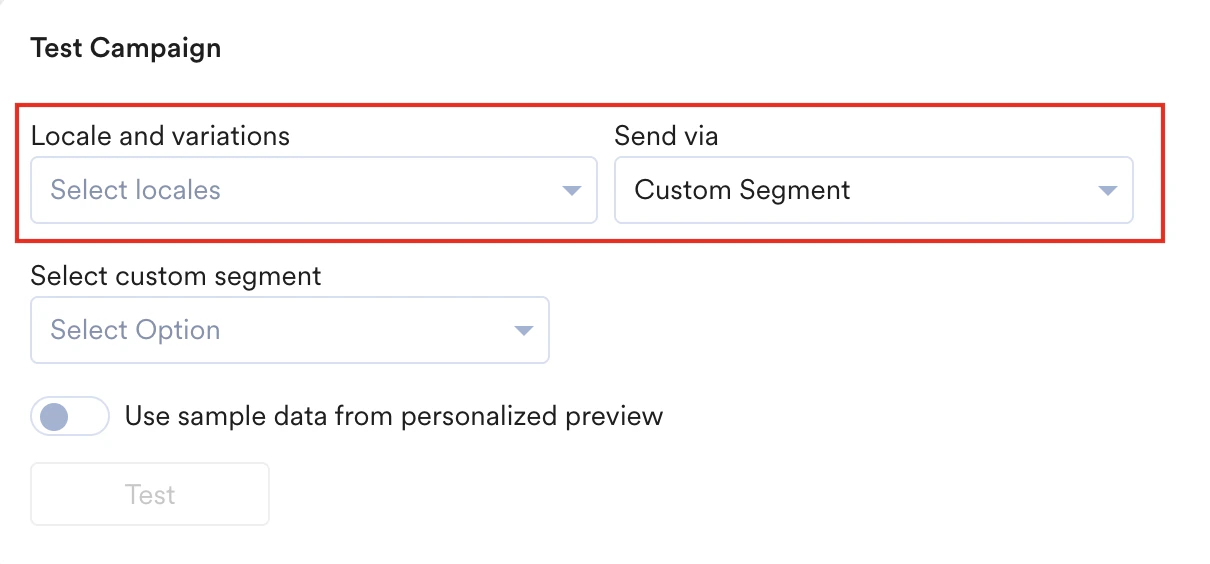Click the 'Send via' field label
This screenshot has width=1210, height=564.
[666, 136]
